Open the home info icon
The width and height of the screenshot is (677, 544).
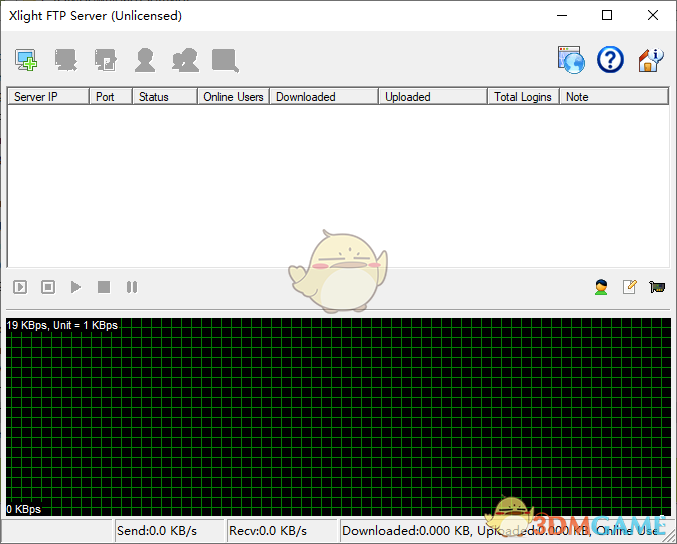point(650,60)
